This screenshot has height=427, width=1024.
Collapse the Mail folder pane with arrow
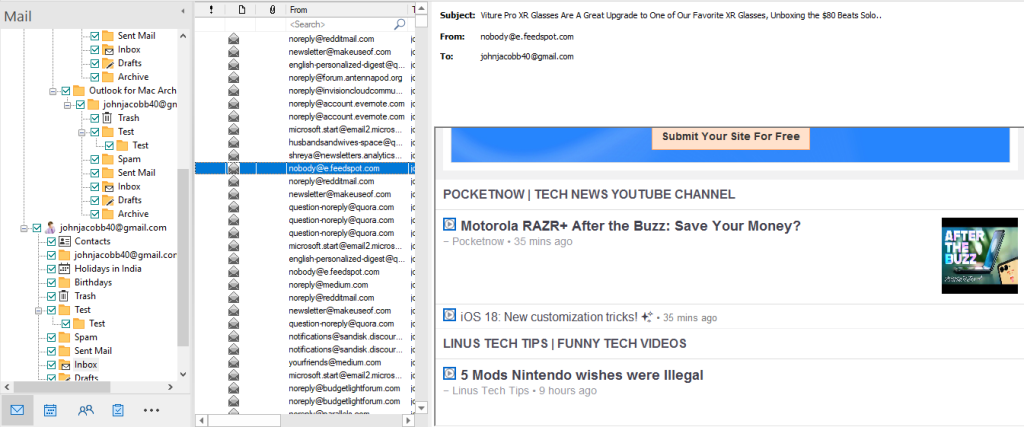pyautogui.click(x=183, y=10)
